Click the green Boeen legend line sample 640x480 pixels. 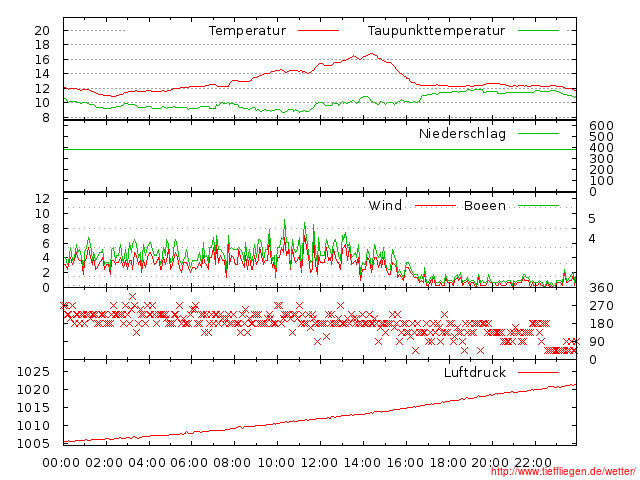pos(538,206)
